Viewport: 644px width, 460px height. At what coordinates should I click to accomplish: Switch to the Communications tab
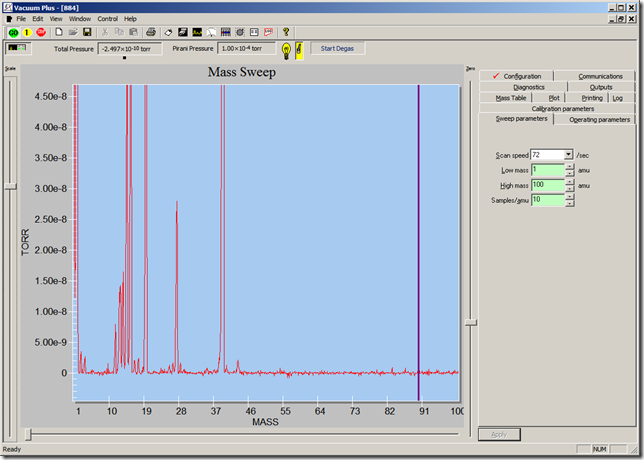595,76
